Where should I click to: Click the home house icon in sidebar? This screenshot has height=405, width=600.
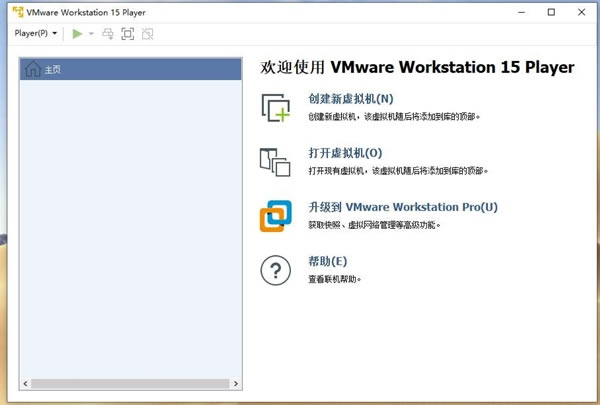(x=33, y=69)
